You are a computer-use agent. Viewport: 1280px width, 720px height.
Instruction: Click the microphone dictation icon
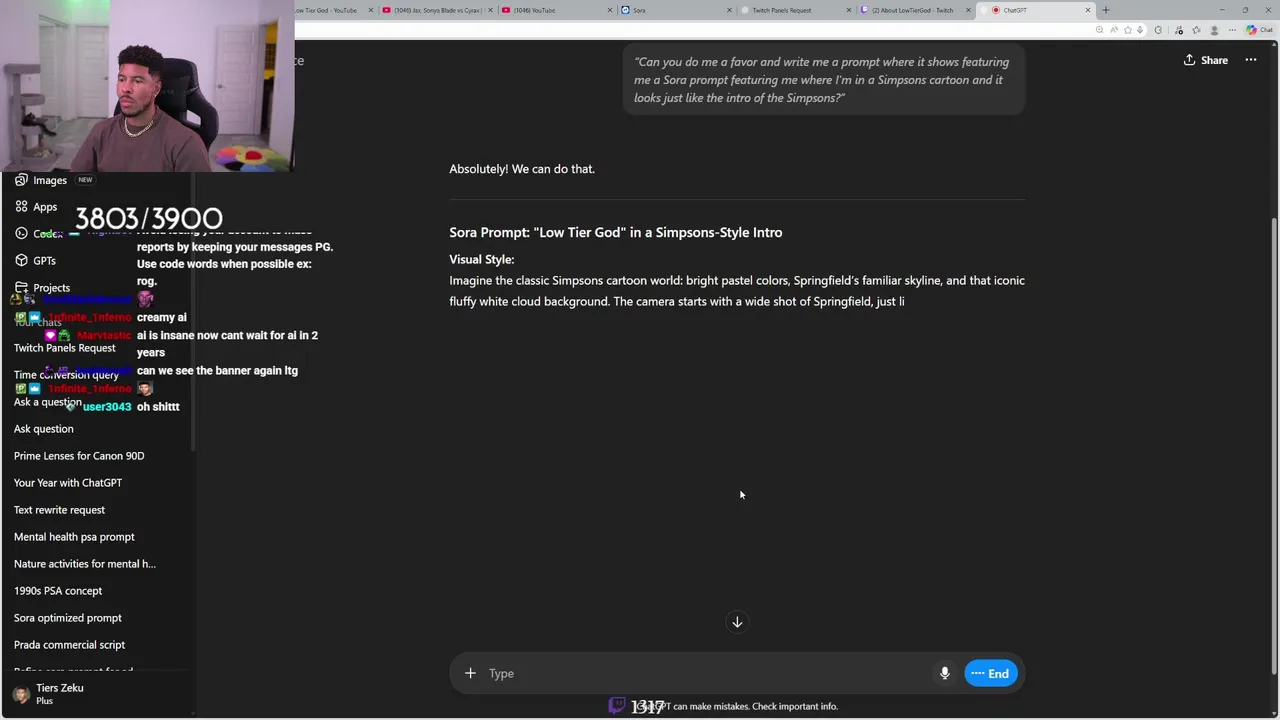pyautogui.click(x=944, y=673)
